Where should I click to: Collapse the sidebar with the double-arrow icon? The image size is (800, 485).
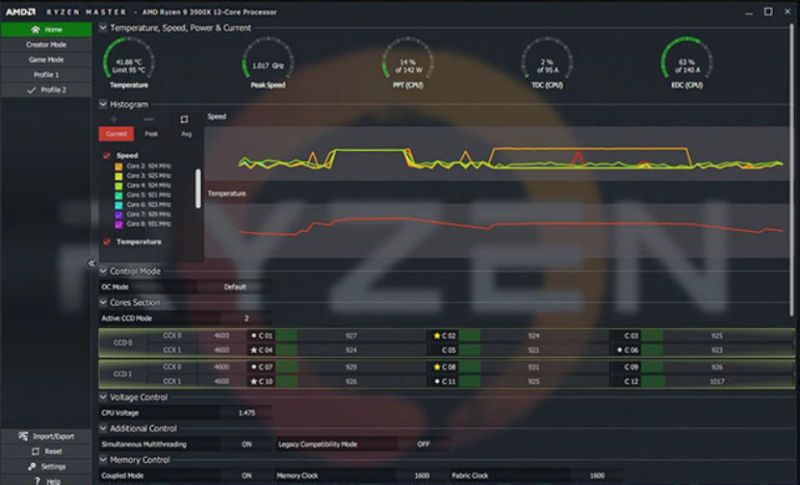(91, 263)
